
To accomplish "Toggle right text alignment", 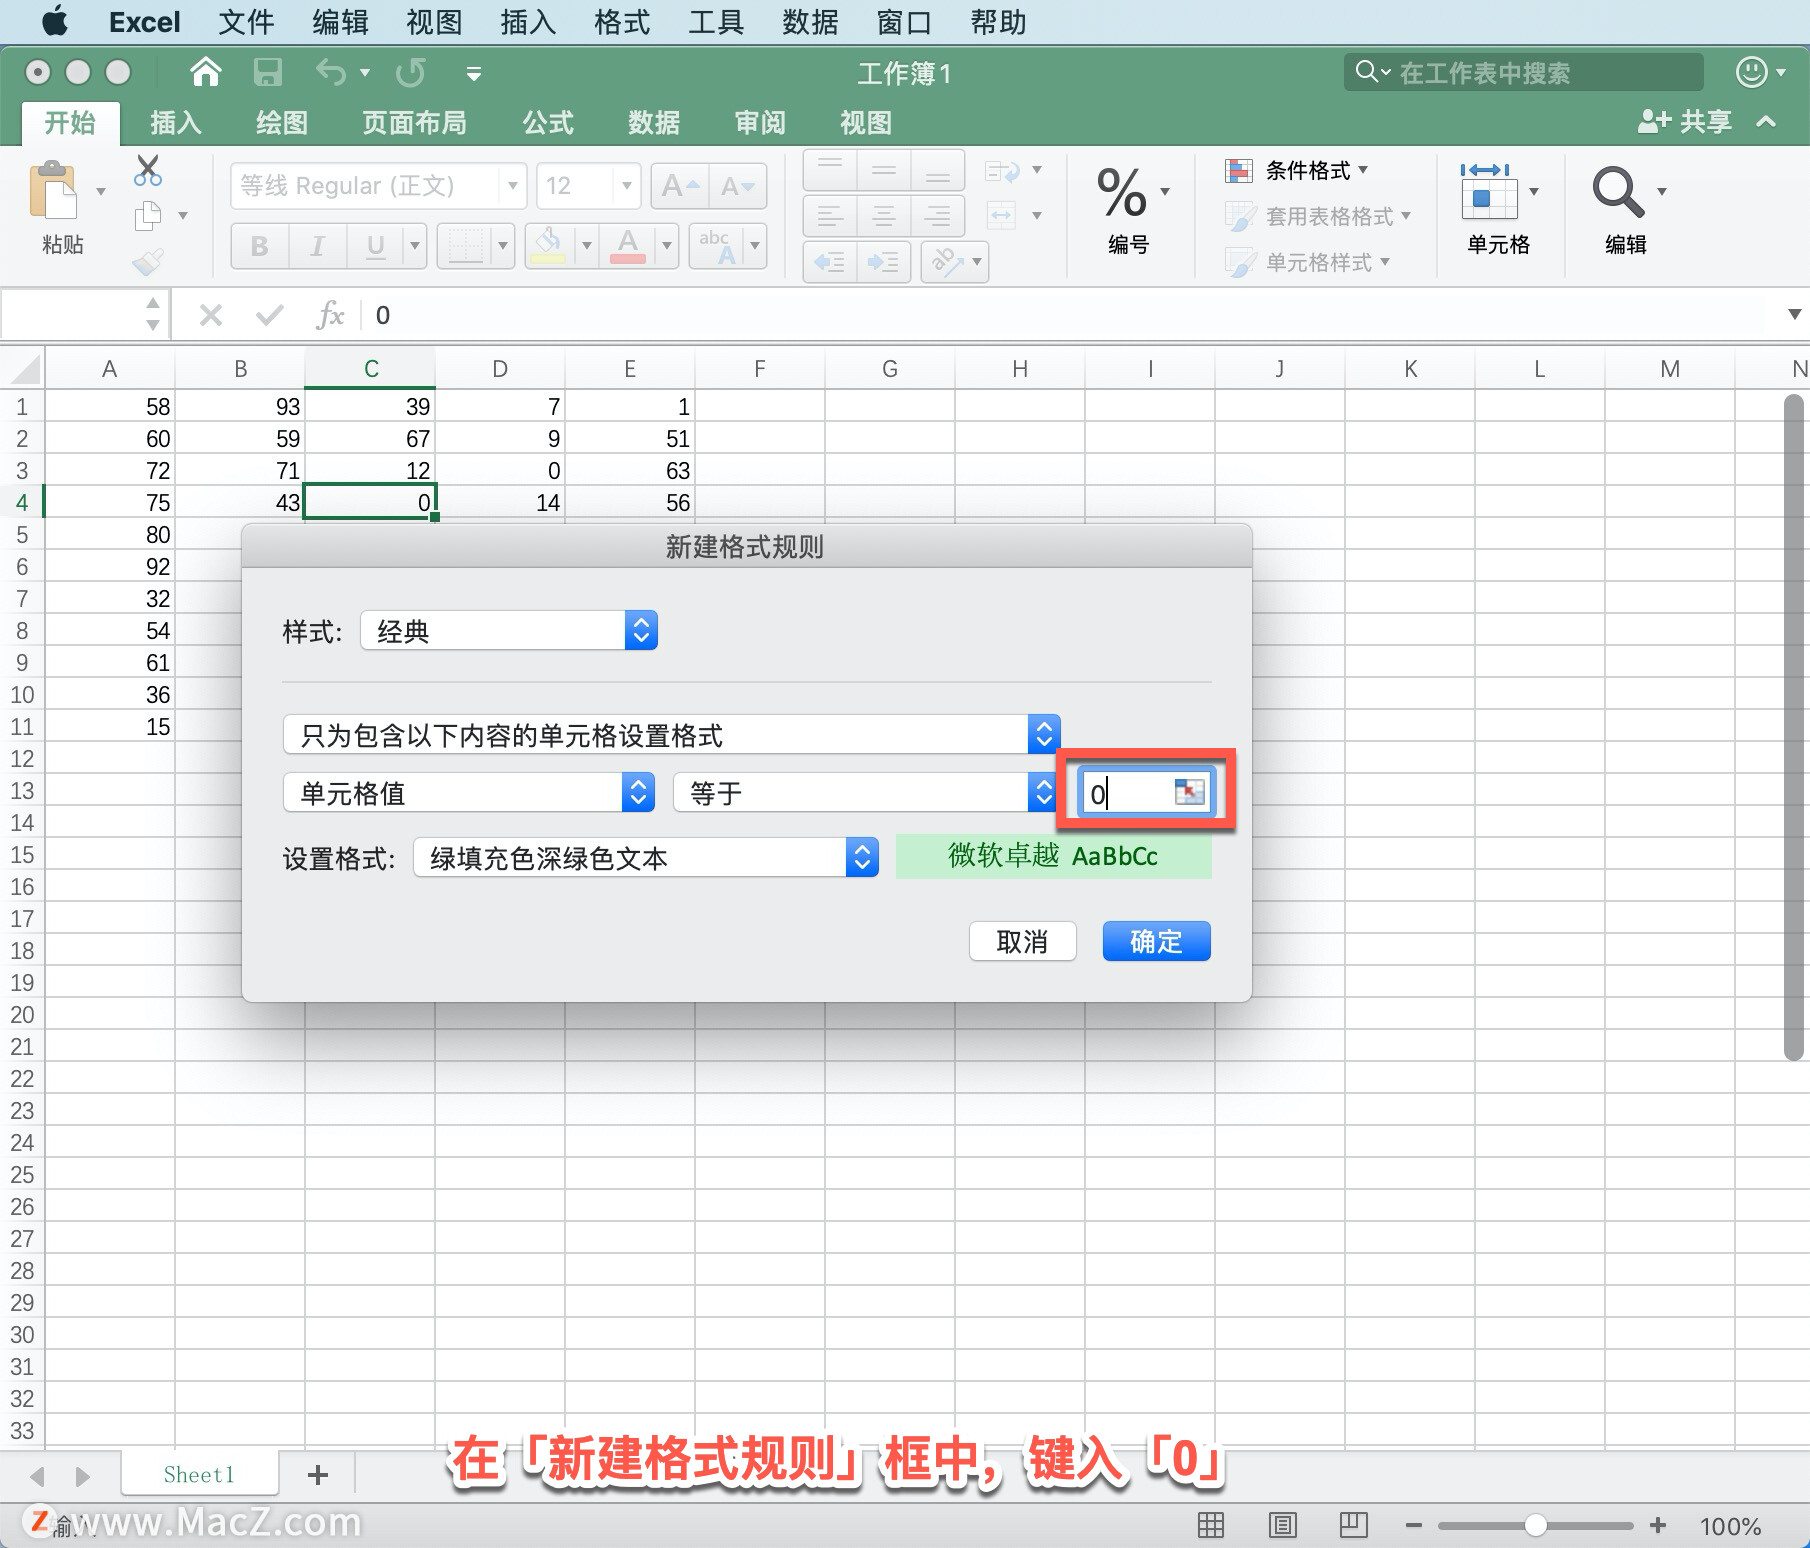I will [x=937, y=215].
